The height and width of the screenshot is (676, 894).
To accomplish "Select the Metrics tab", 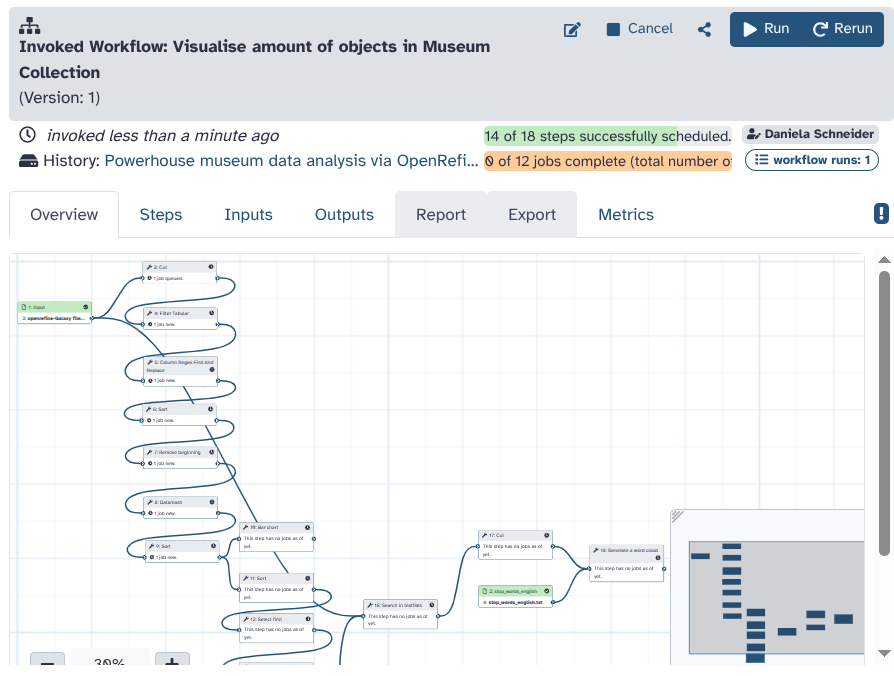I will (x=626, y=215).
